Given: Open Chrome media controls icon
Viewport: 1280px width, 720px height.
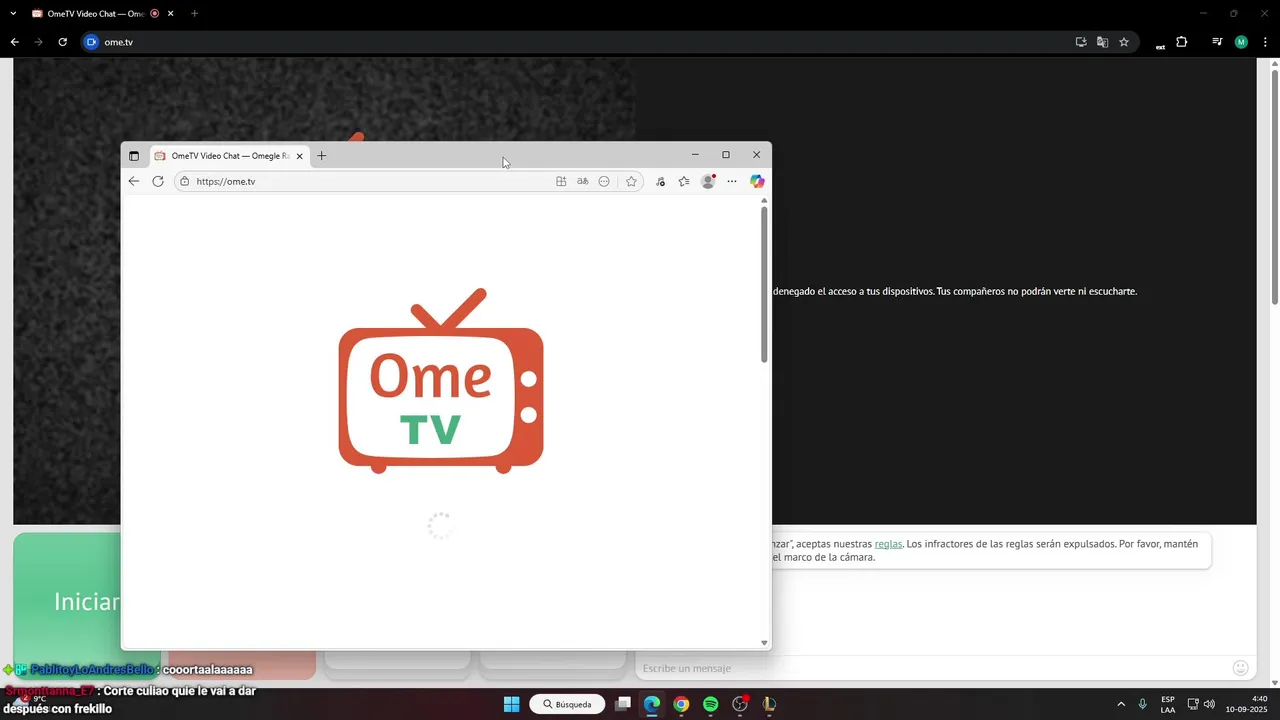Looking at the screenshot, I should (x=1217, y=42).
